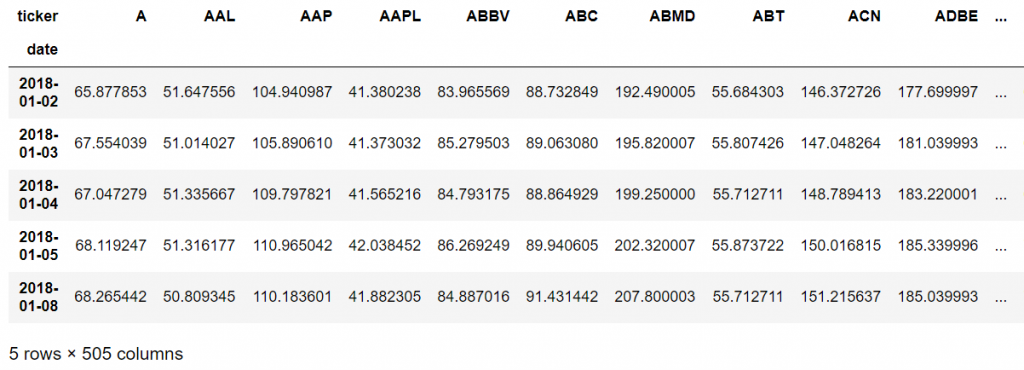Select the 2018-01-08 row index

tap(39, 297)
